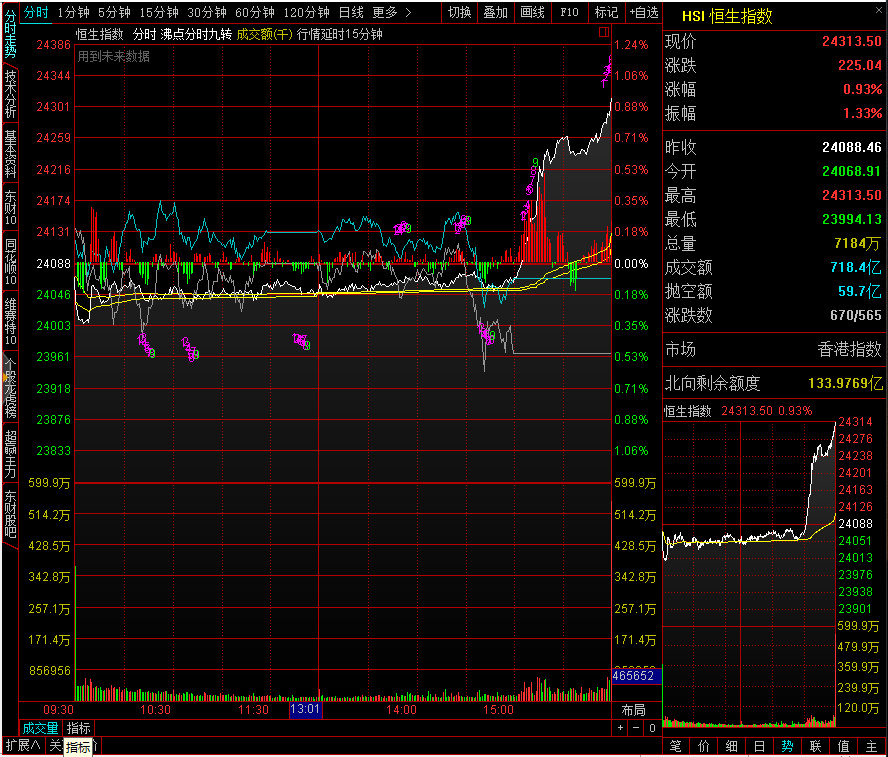Viewport: 888px width, 757px height.
Task: Click the minus zoom button under 布局
Action: 636,728
